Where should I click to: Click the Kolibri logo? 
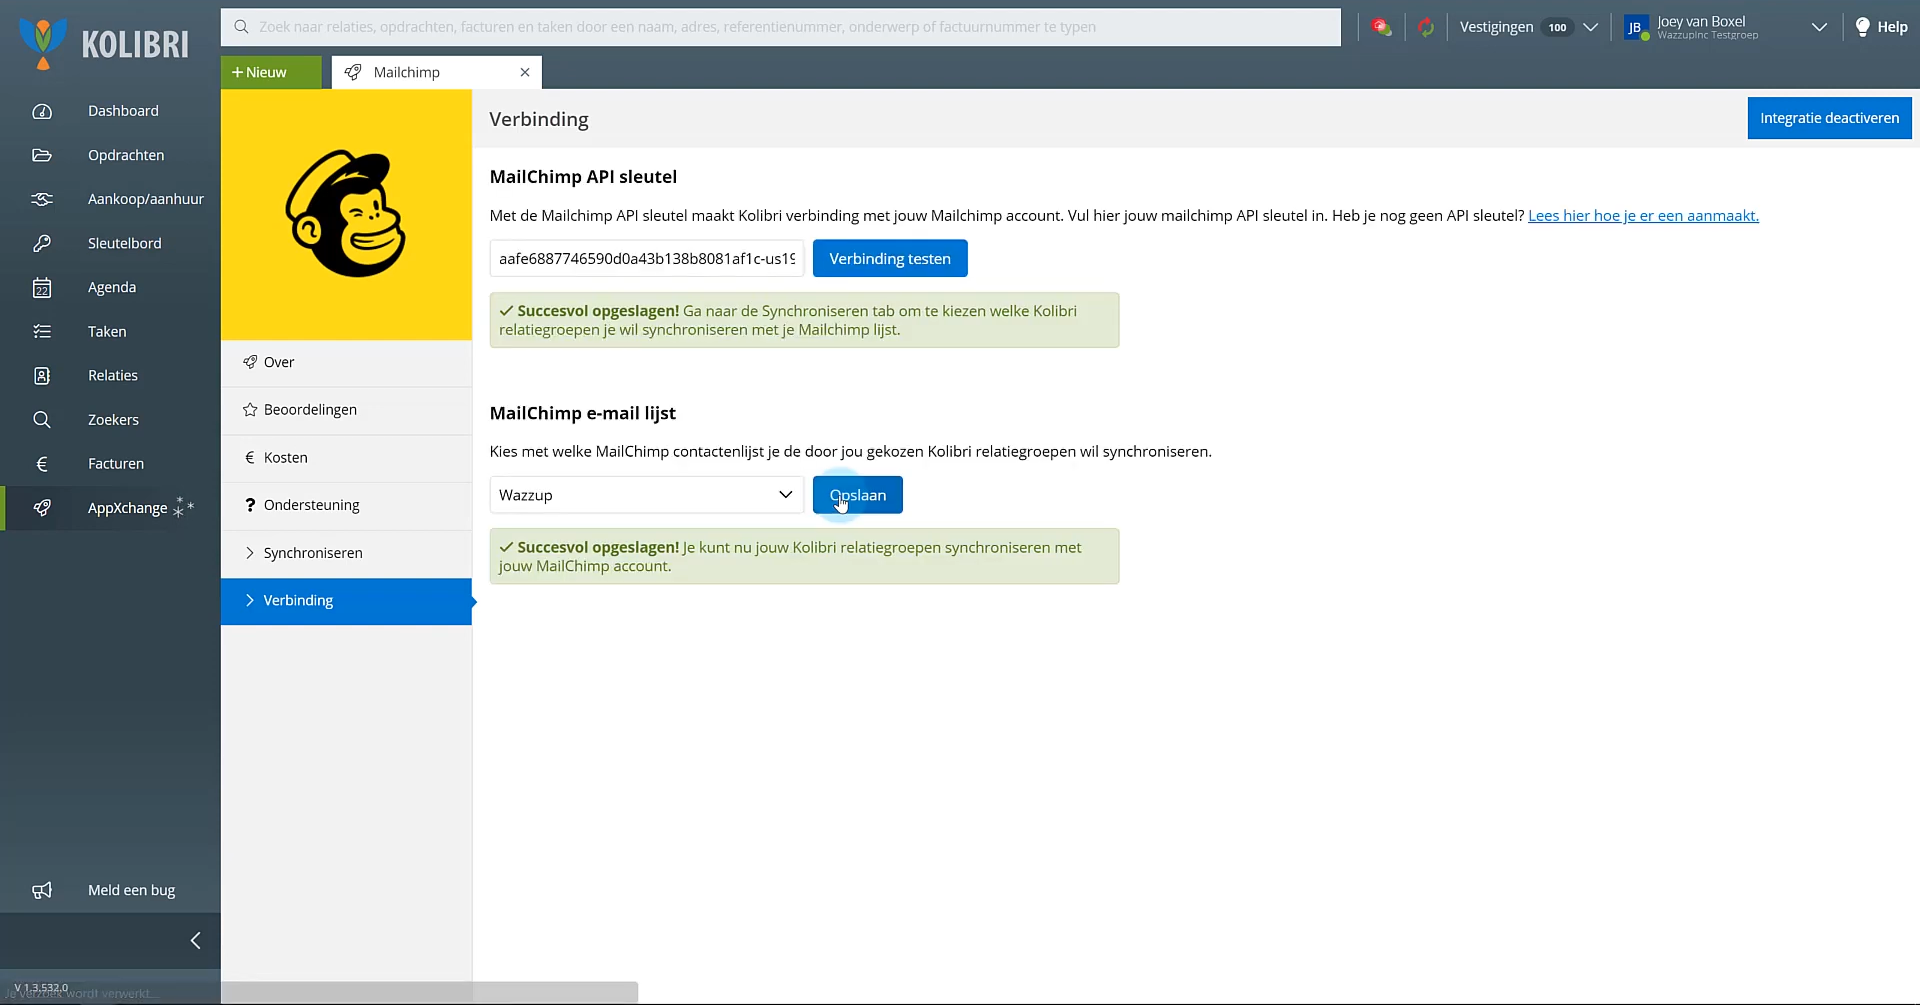(x=103, y=44)
